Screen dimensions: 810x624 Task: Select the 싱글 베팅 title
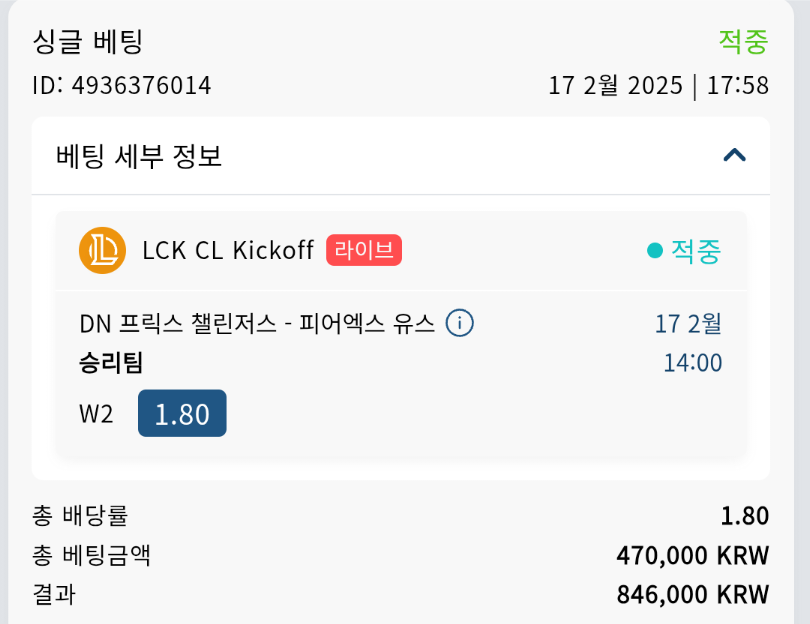coord(88,42)
